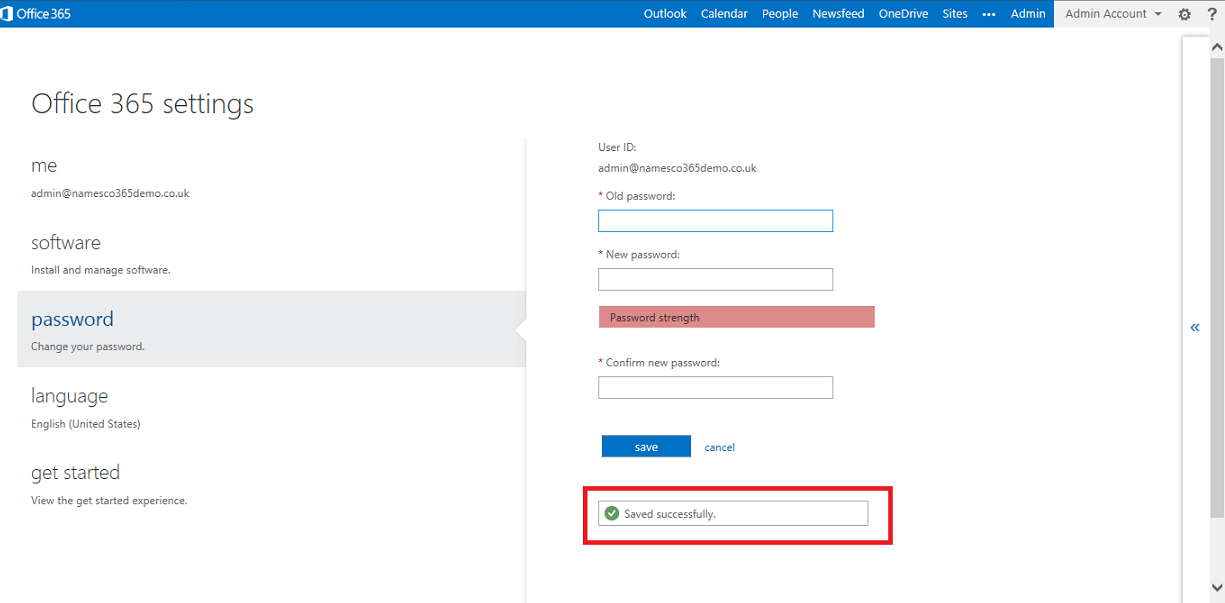Click the save button
The image size is (1225, 603).
[646, 447]
